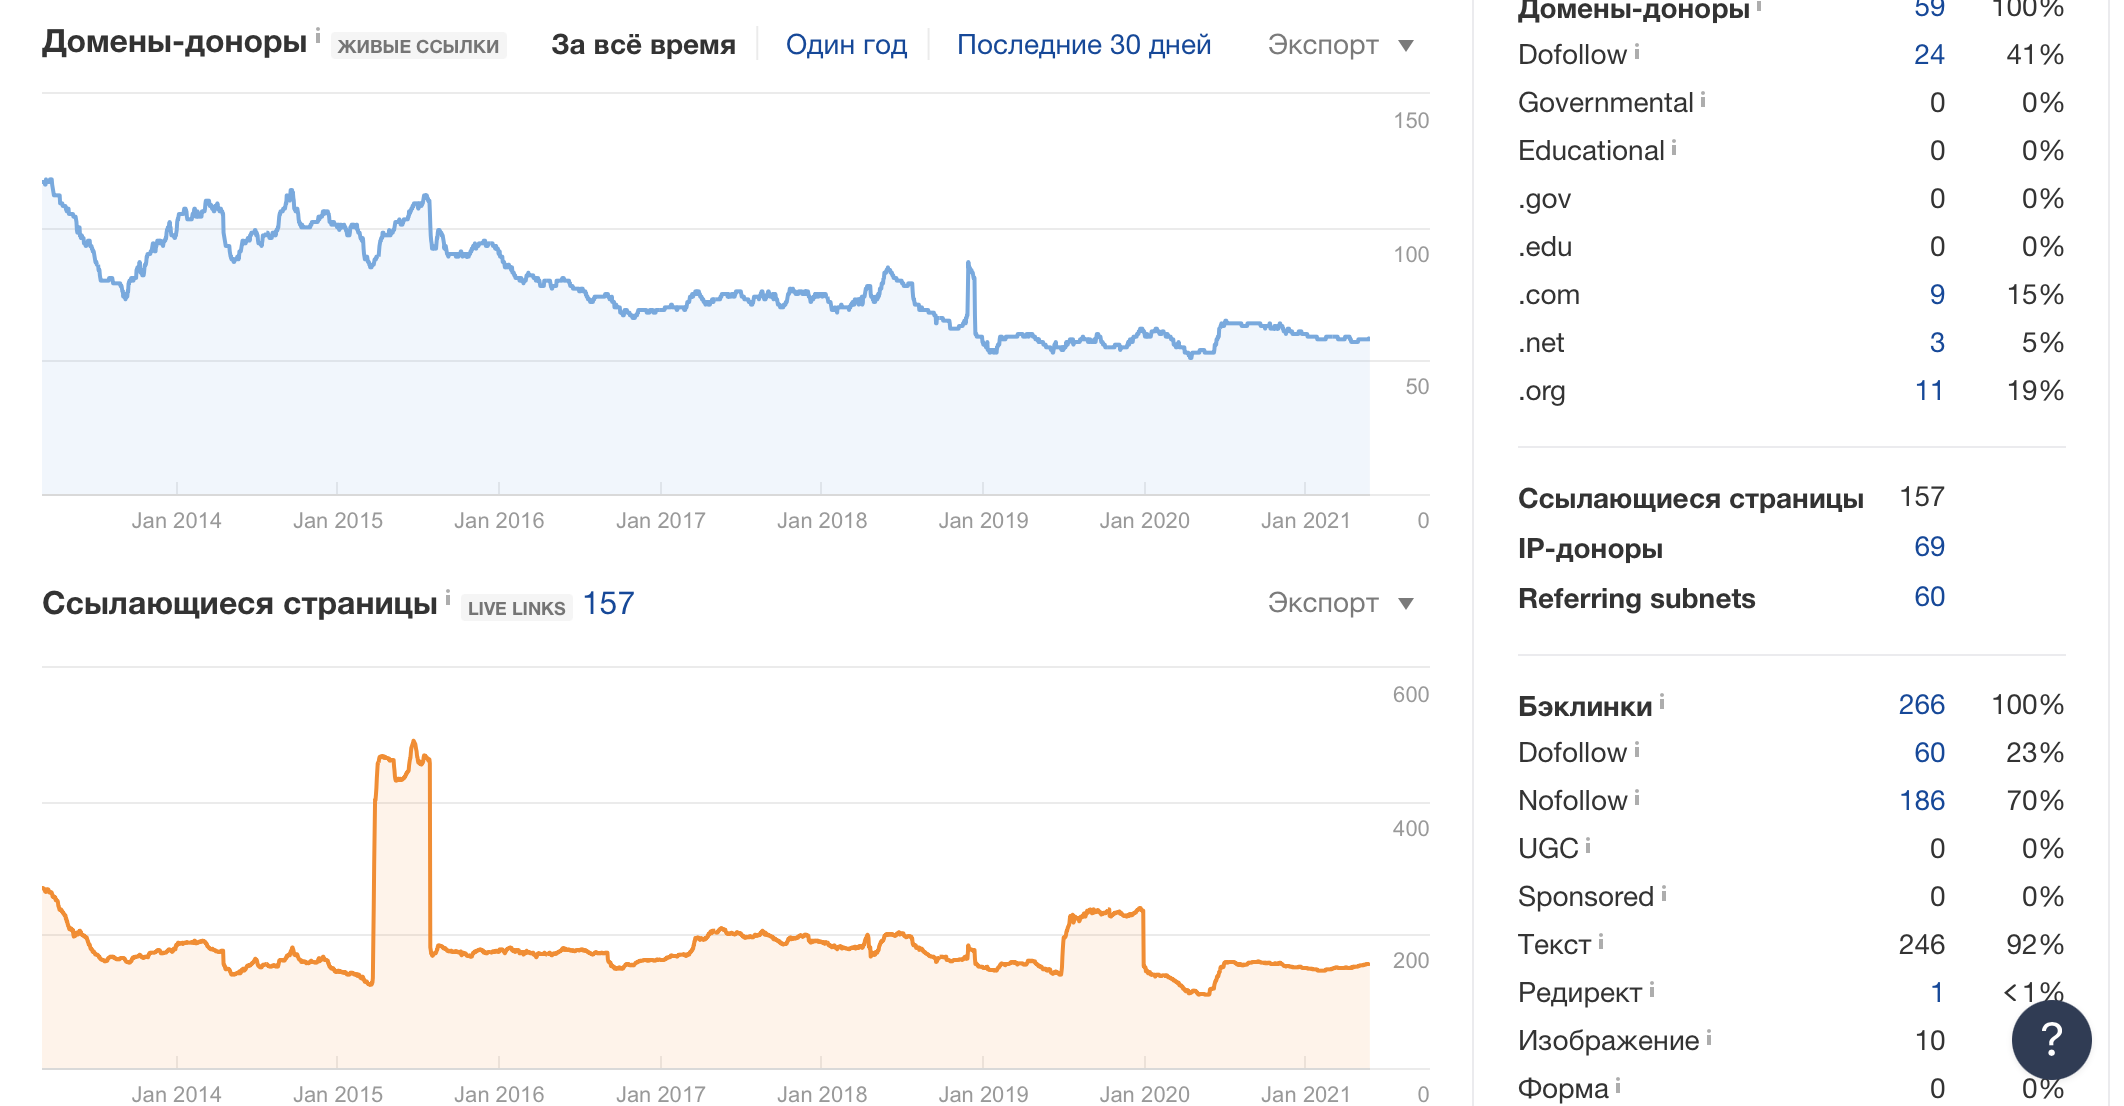The width and height of the screenshot is (2124, 1106).
Task: Click info icon beside Бэклинки
Action: 1662,702
